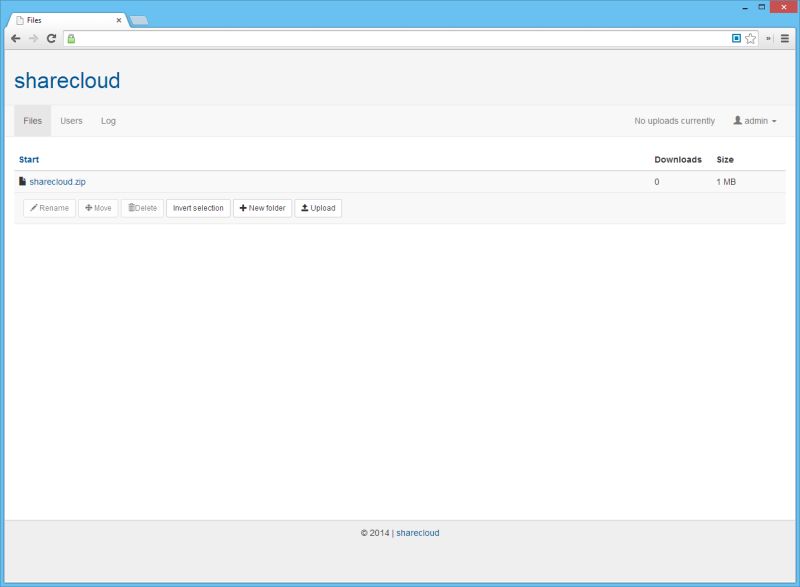Viewport: 800px width, 587px height.
Task: Switch to the Users tab
Action: tap(70, 121)
